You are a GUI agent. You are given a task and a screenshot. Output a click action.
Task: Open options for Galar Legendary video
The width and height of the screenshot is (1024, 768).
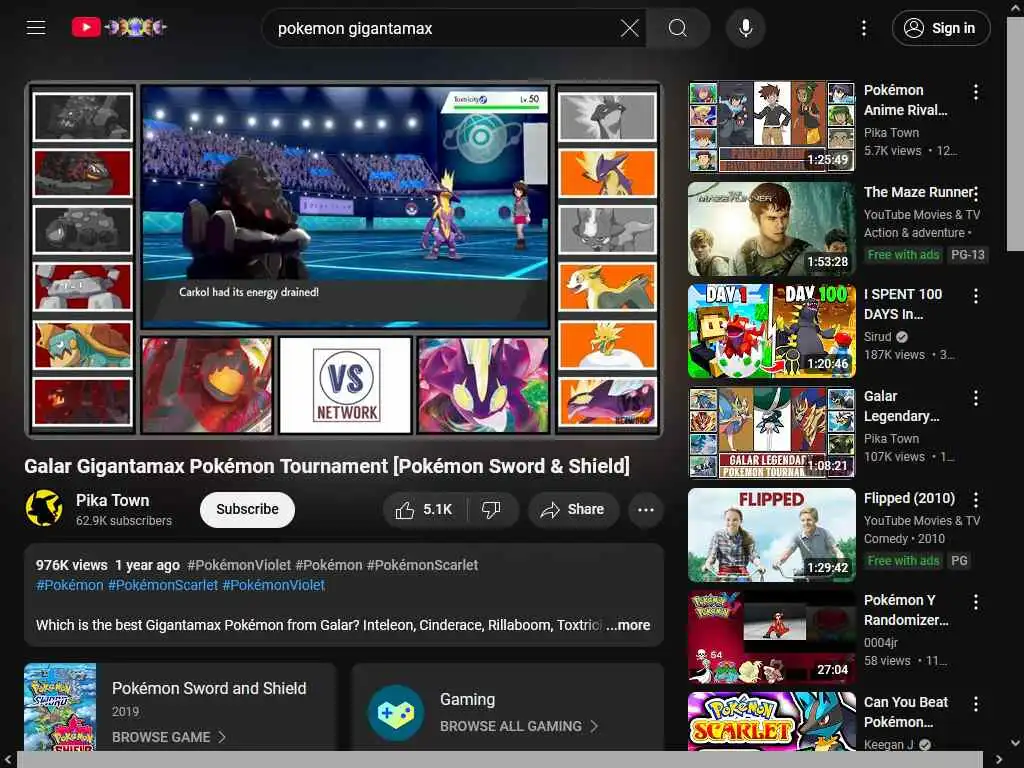pyautogui.click(x=975, y=398)
